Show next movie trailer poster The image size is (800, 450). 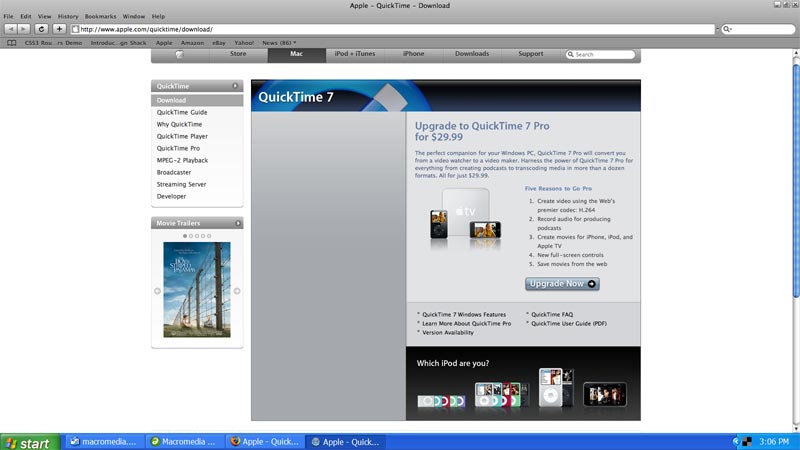237,291
